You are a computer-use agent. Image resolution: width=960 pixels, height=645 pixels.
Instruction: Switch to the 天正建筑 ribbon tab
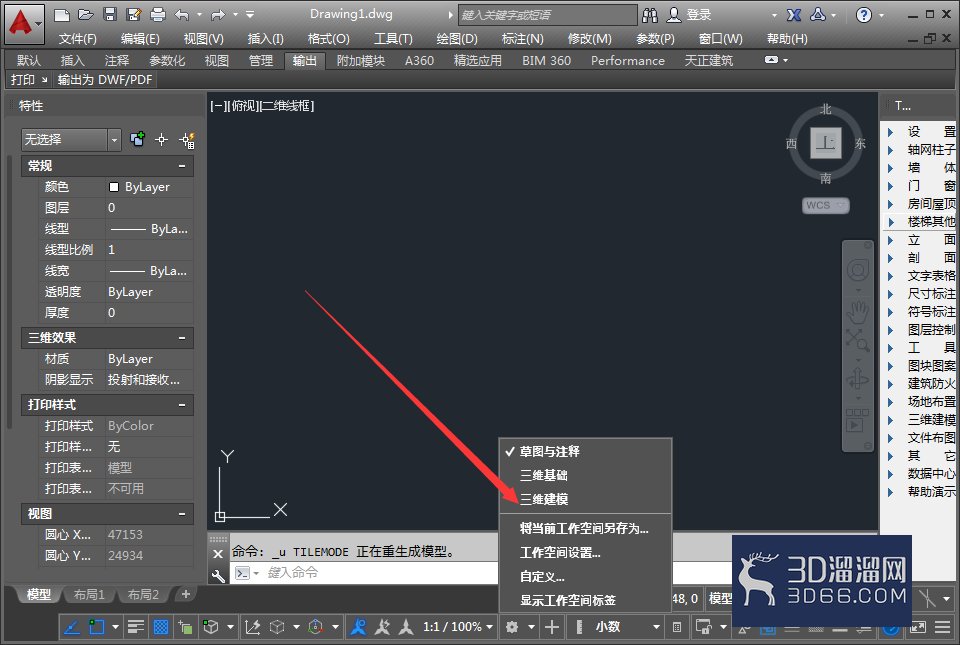[708, 61]
